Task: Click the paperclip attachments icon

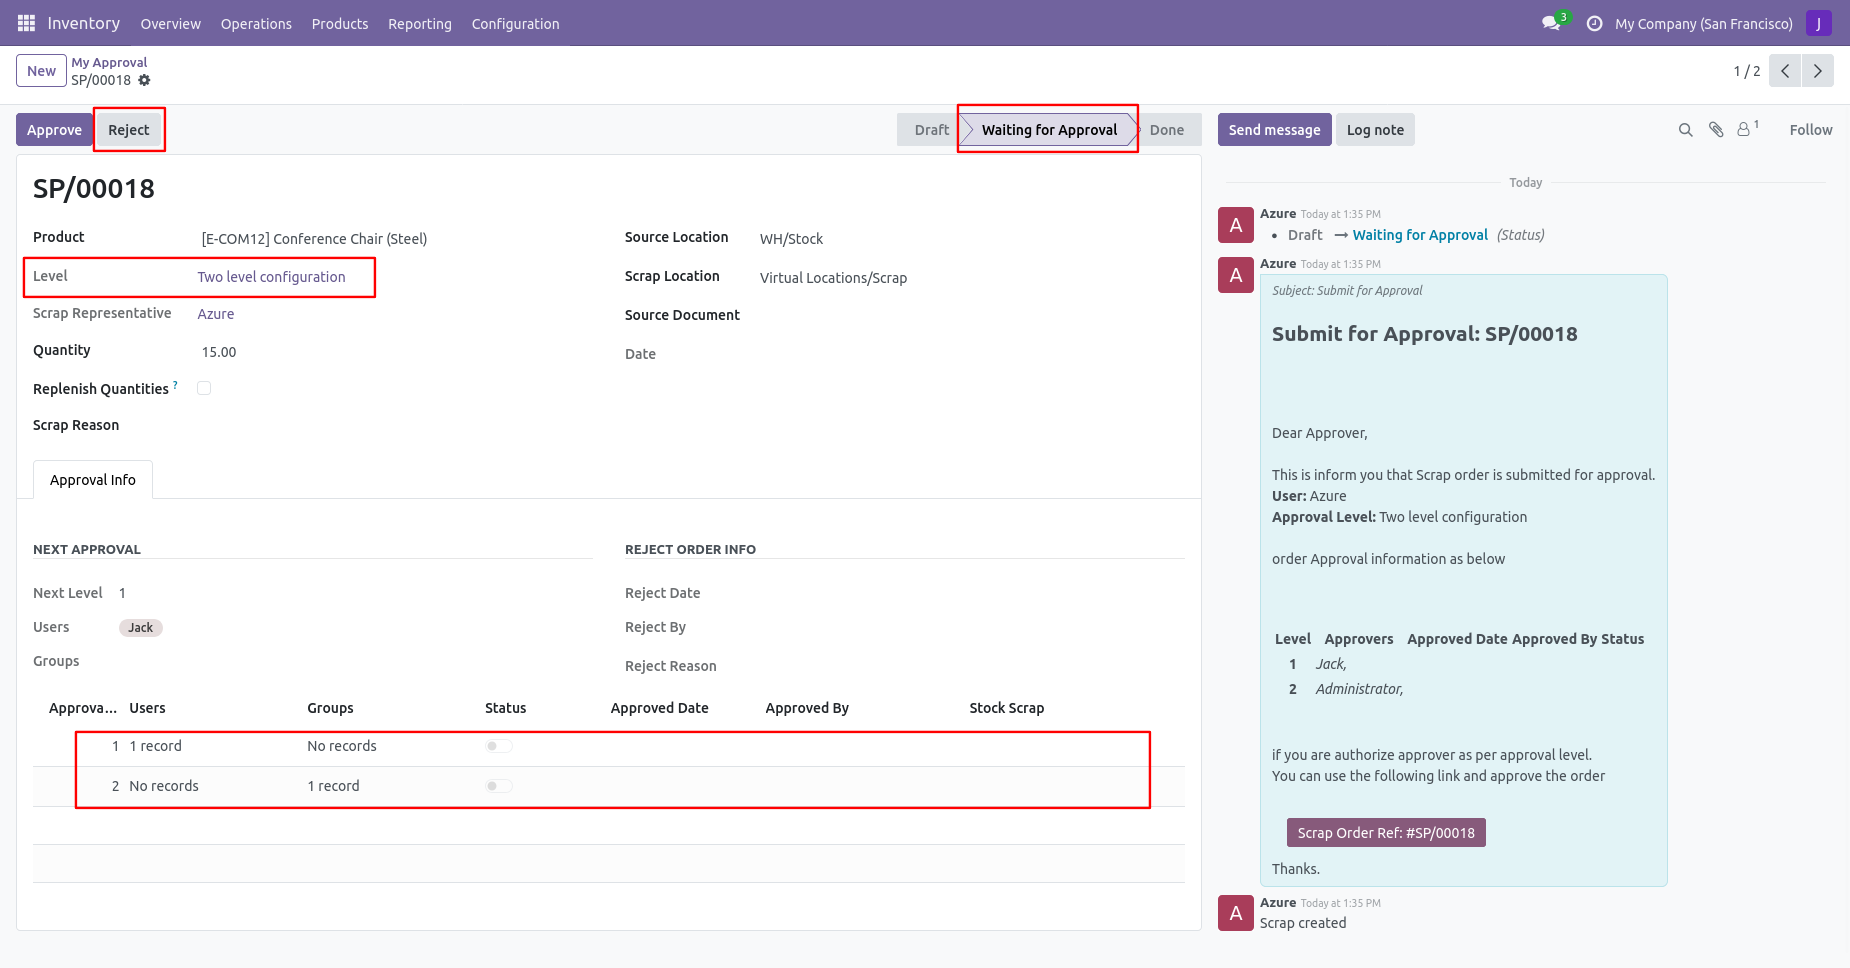Action: tap(1716, 130)
